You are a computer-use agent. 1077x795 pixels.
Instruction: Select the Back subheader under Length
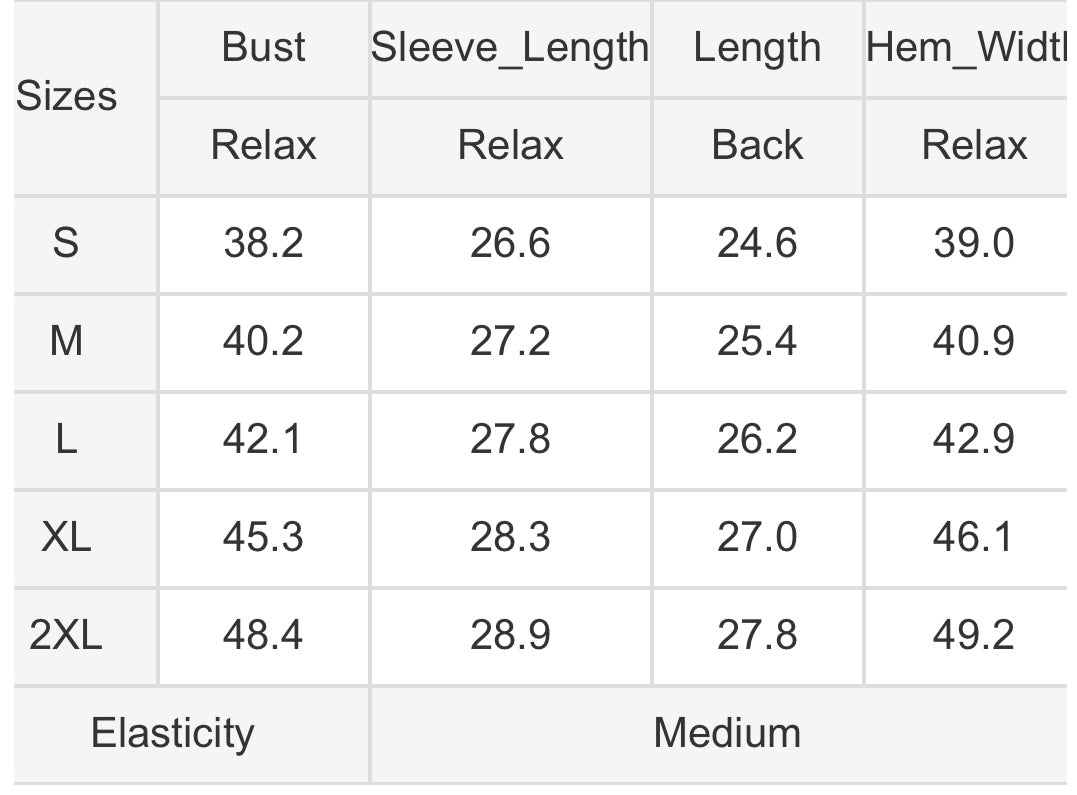(757, 145)
